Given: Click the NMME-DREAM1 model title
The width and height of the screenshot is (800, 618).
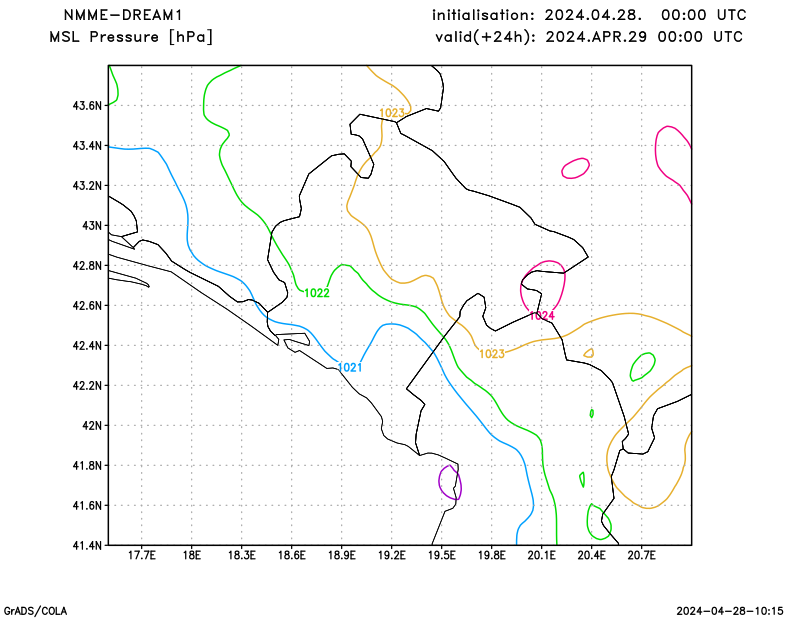Looking at the screenshot, I should [123, 15].
